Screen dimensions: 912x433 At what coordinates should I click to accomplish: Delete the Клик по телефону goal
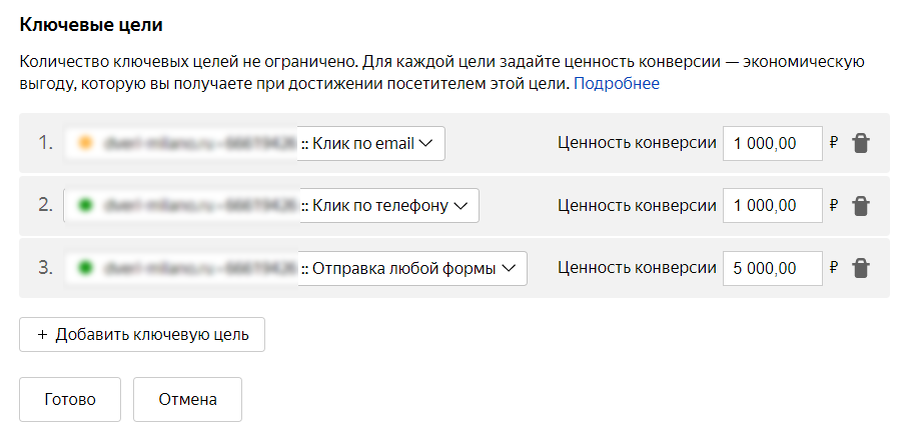coord(860,206)
